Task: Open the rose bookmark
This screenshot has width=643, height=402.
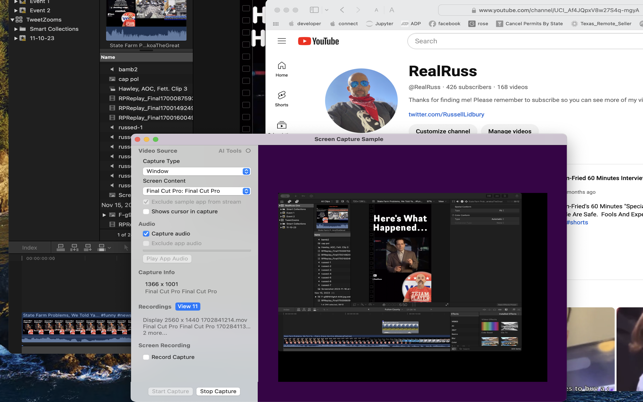Action: 478,24
